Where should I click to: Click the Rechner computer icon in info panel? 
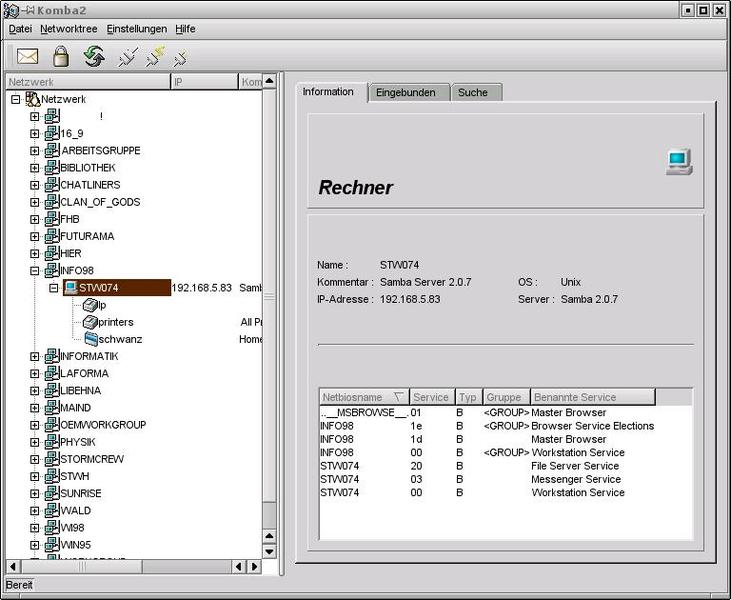coord(679,162)
